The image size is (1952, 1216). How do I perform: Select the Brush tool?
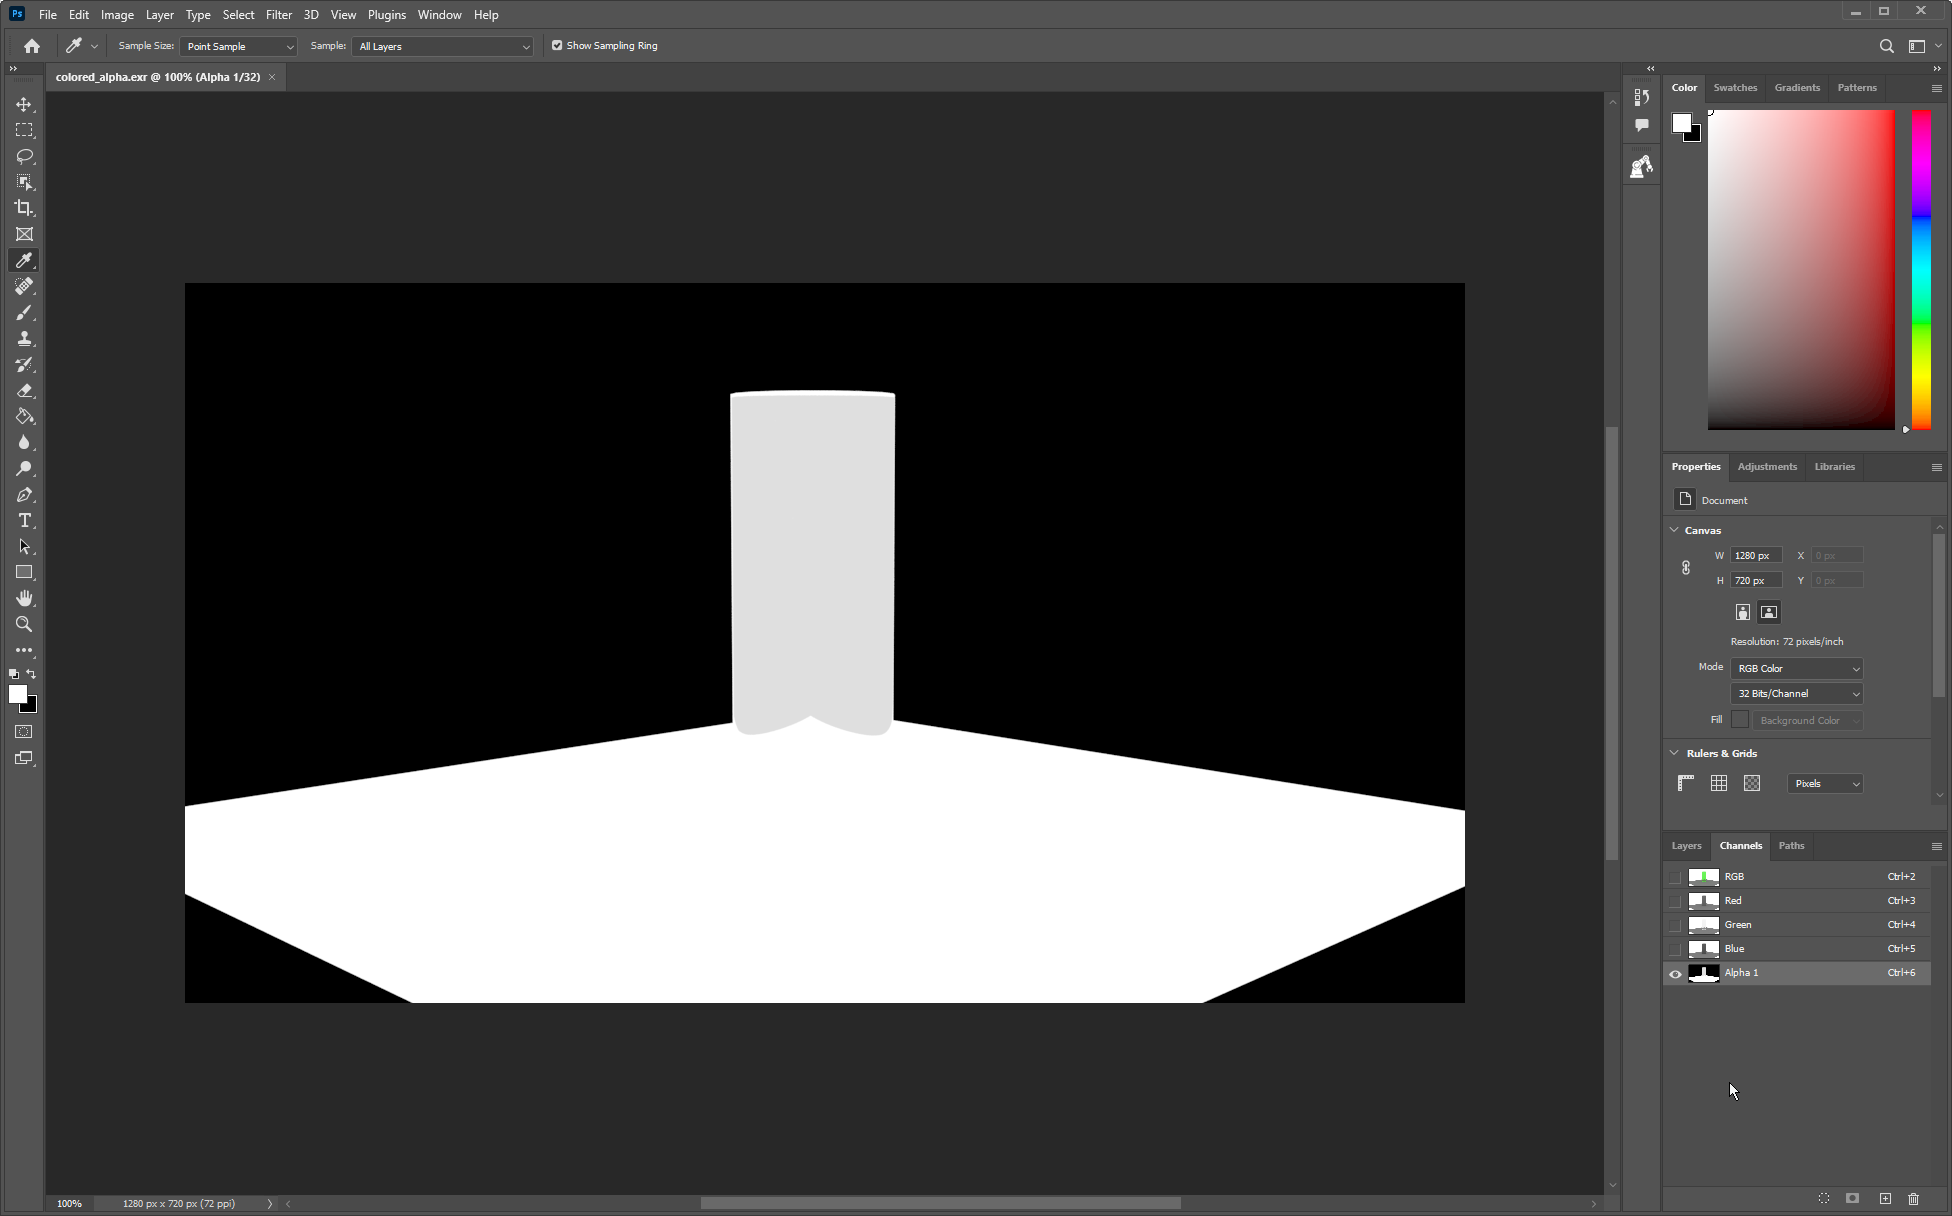[x=24, y=312]
